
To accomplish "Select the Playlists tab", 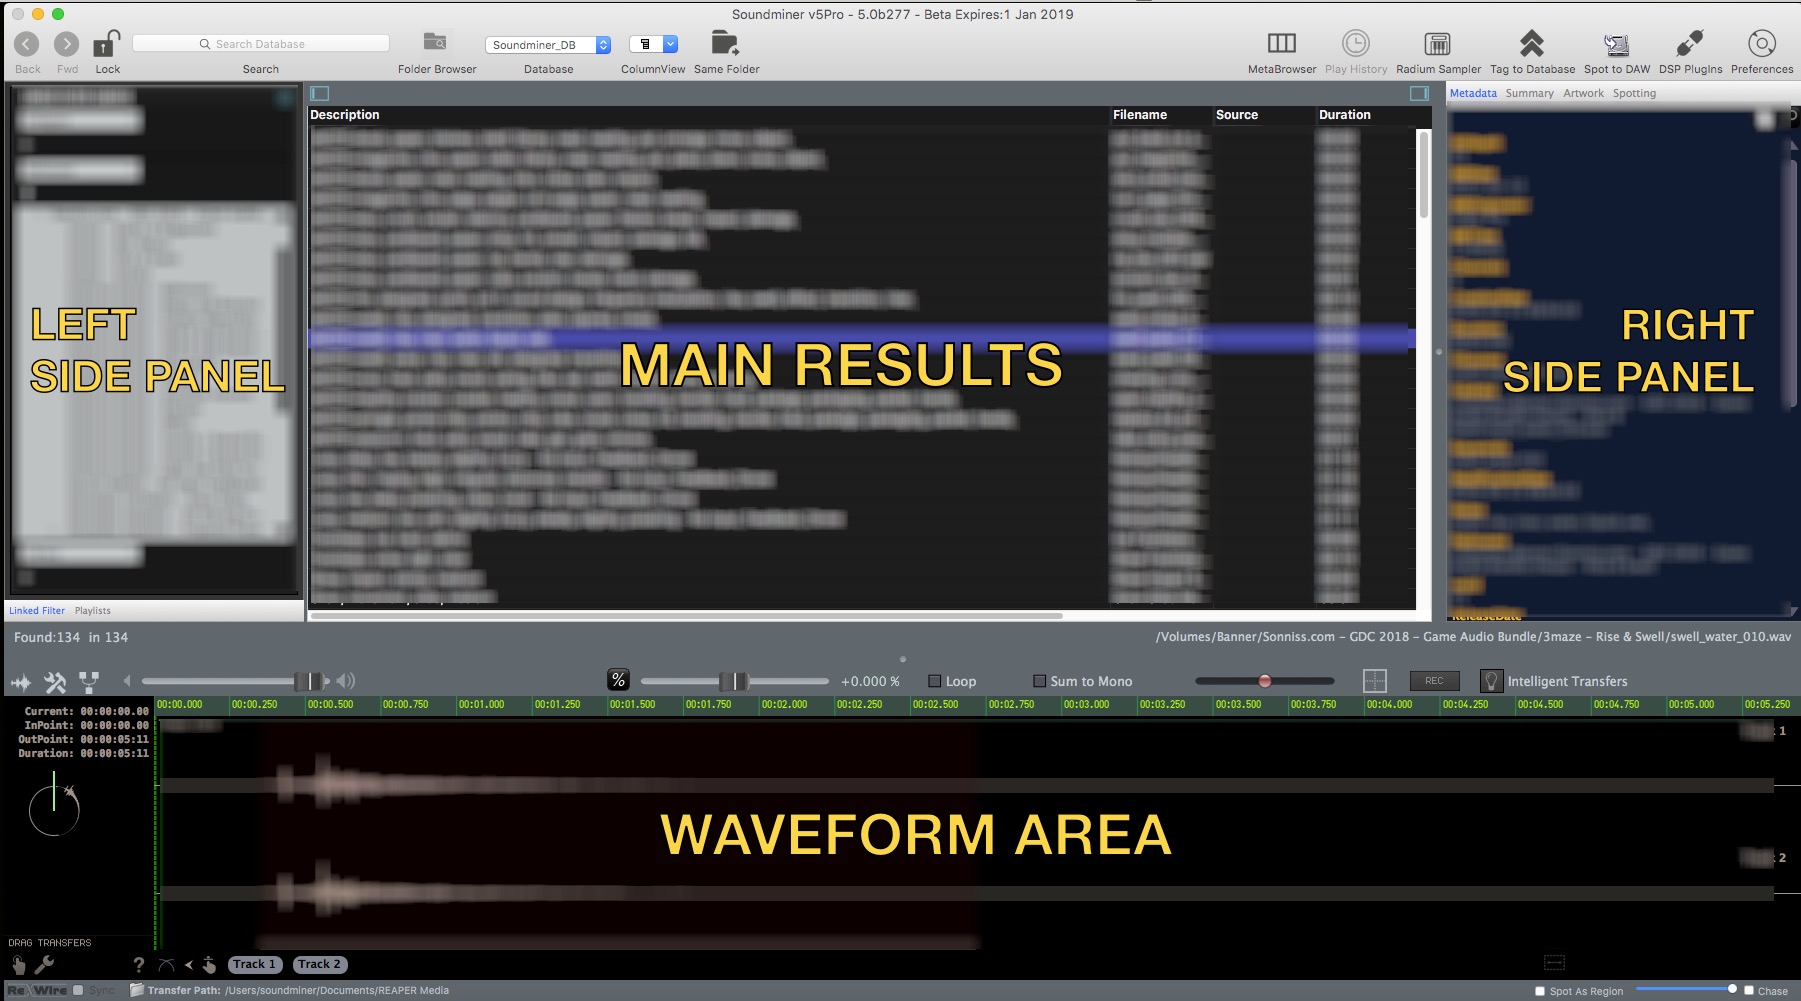I will point(92,610).
